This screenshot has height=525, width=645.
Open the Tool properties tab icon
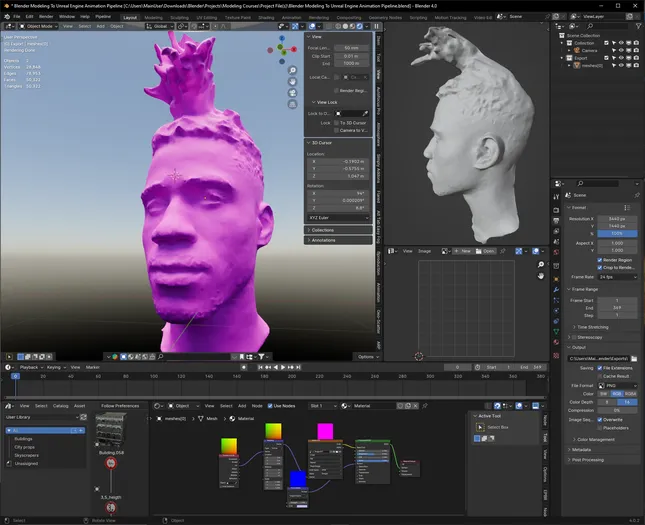pos(556,197)
